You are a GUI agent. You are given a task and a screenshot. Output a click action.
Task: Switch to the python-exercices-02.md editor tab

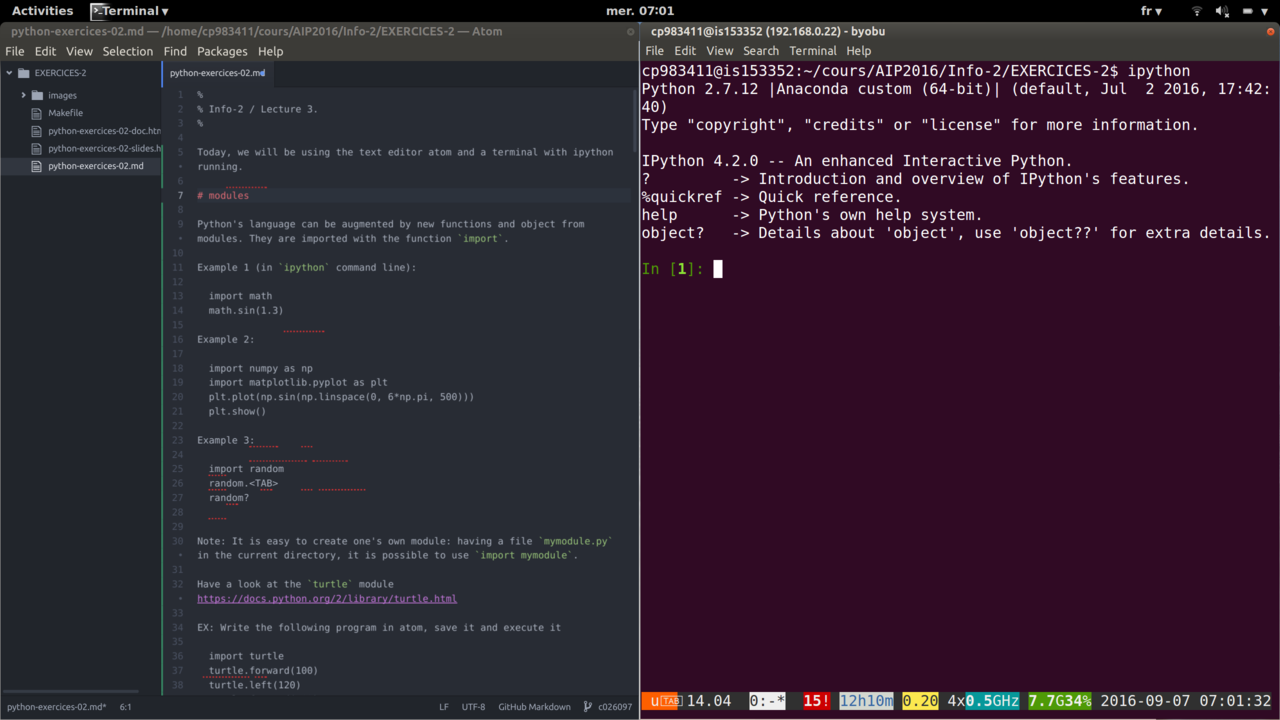215,72
